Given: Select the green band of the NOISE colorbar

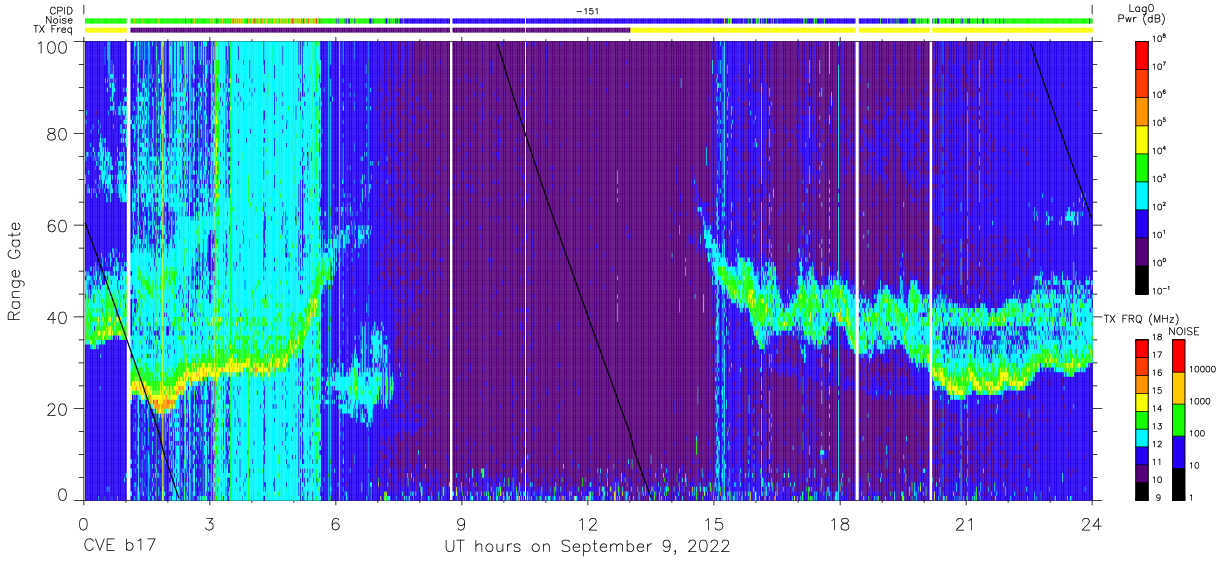Looking at the screenshot, I should [1179, 419].
